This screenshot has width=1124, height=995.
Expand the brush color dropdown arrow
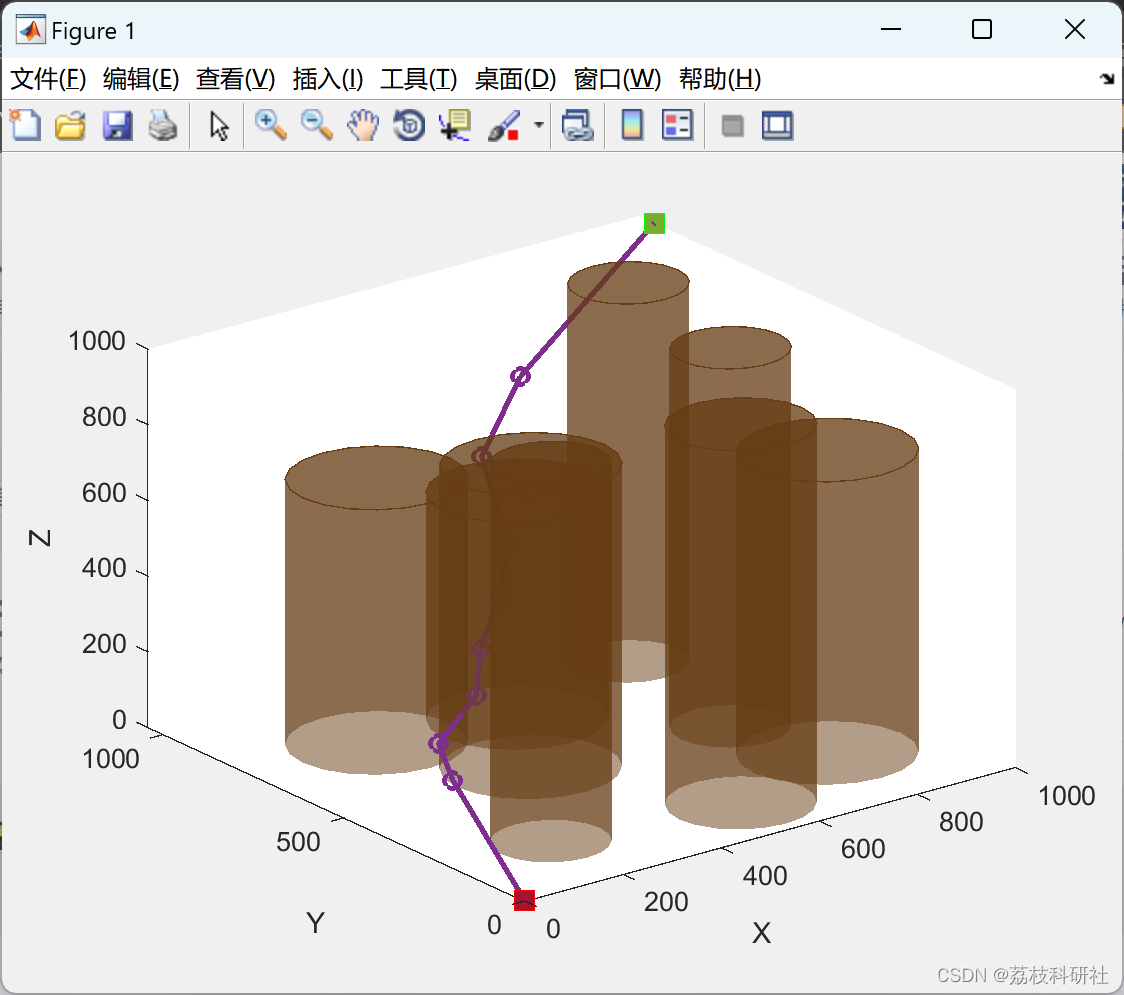(x=538, y=125)
